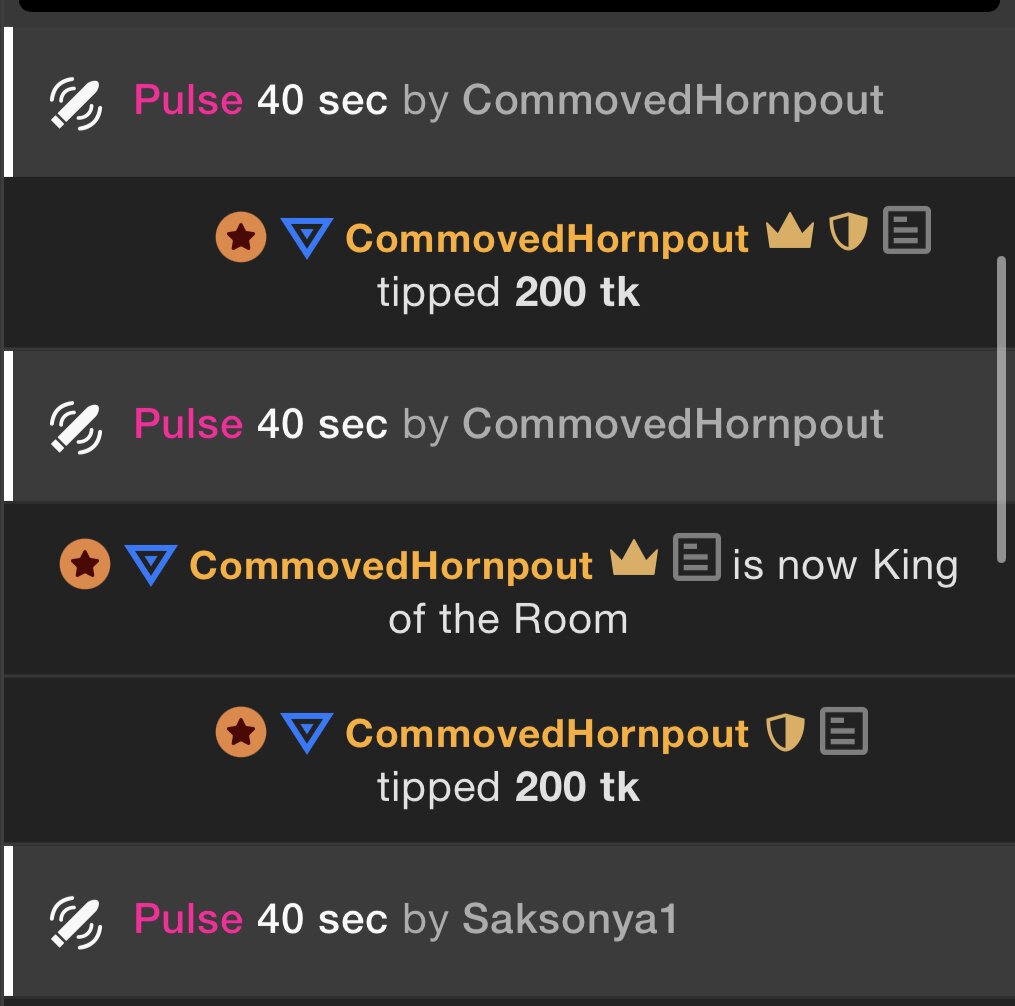The width and height of the screenshot is (1015, 1006).
Task: Click the grey CommovedHornpout name in the topmost Pulse row
Action: click(x=673, y=100)
